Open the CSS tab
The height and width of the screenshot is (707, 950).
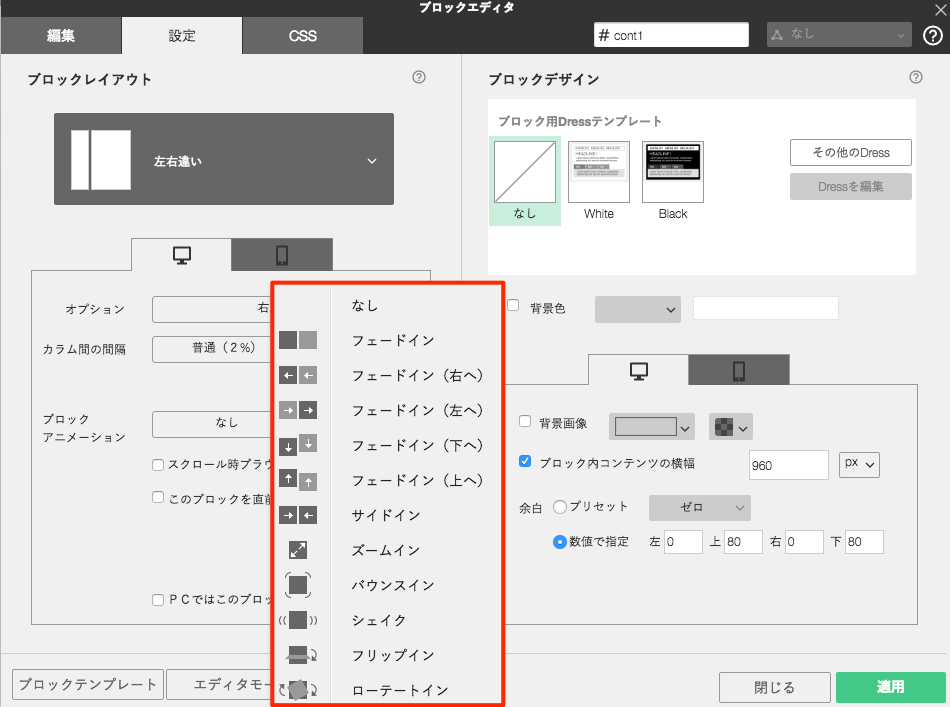click(302, 36)
